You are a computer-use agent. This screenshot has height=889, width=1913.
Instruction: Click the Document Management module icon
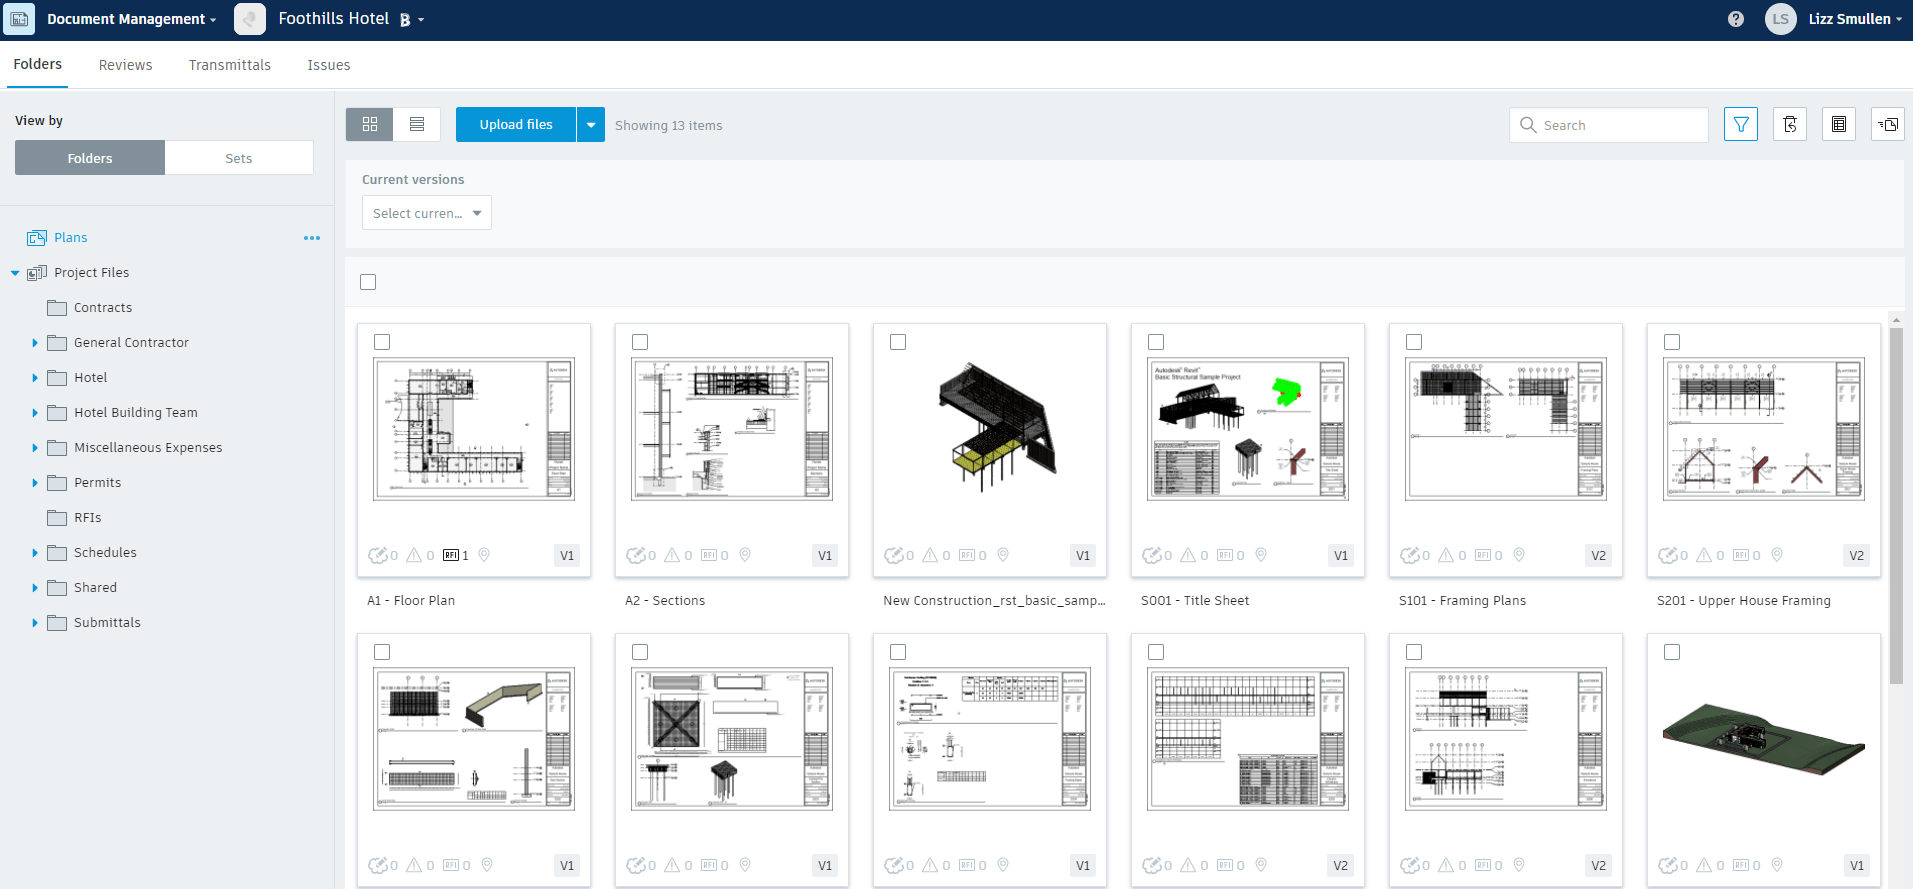coord(20,19)
